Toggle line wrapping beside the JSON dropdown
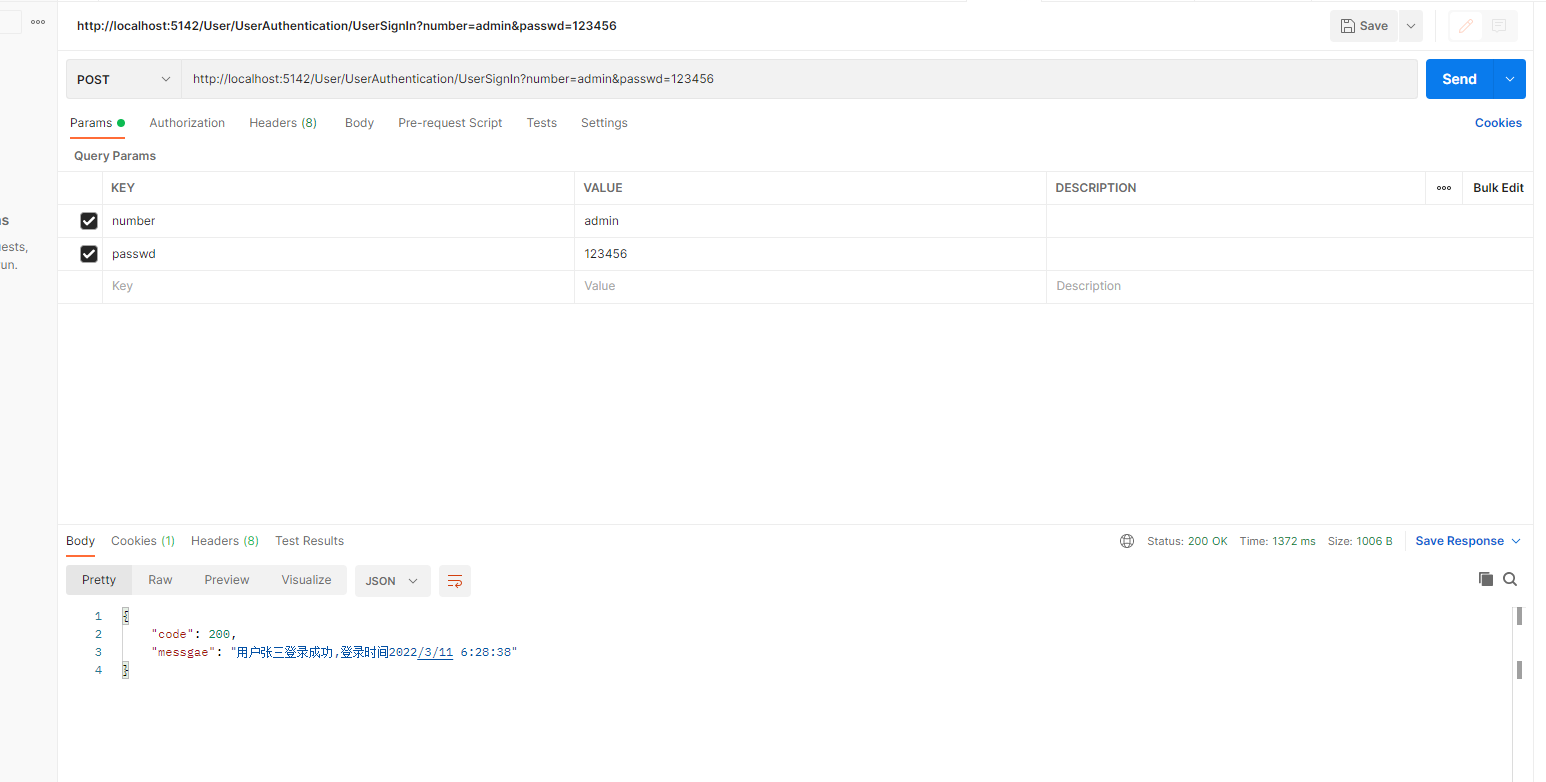1546x782 pixels. [x=455, y=580]
